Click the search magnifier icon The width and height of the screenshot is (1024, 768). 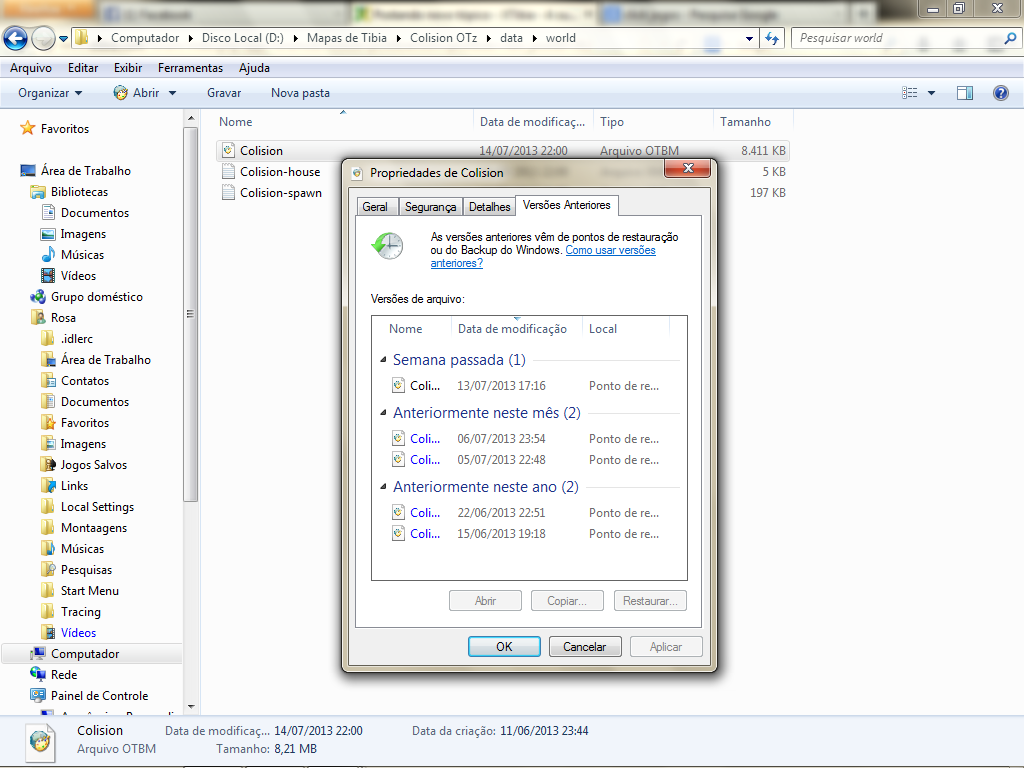pos(1010,39)
